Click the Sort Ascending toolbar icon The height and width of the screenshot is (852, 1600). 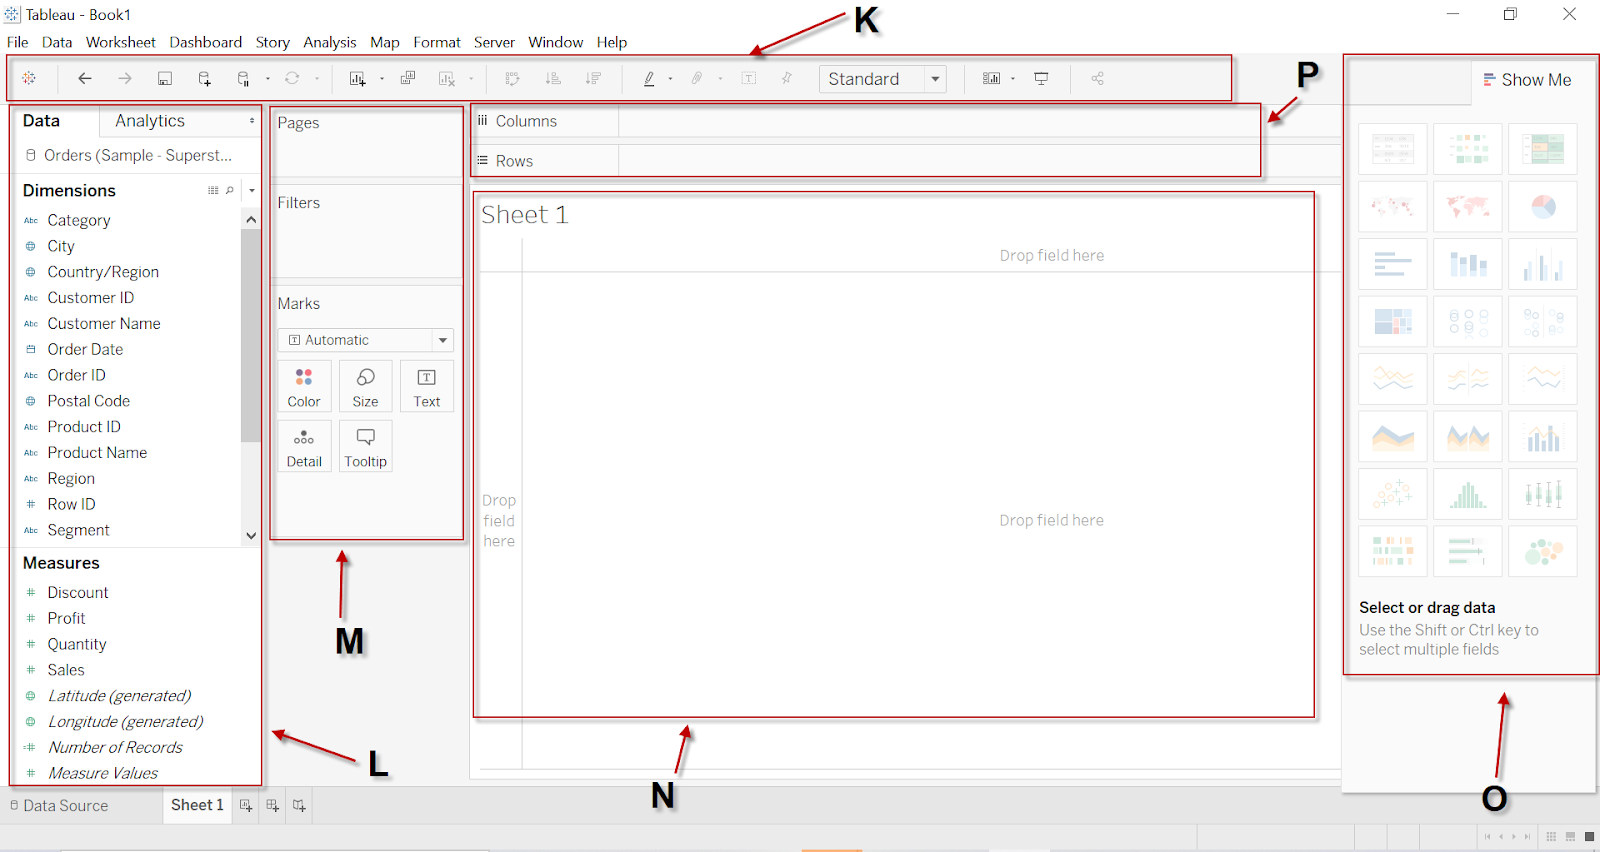click(553, 78)
